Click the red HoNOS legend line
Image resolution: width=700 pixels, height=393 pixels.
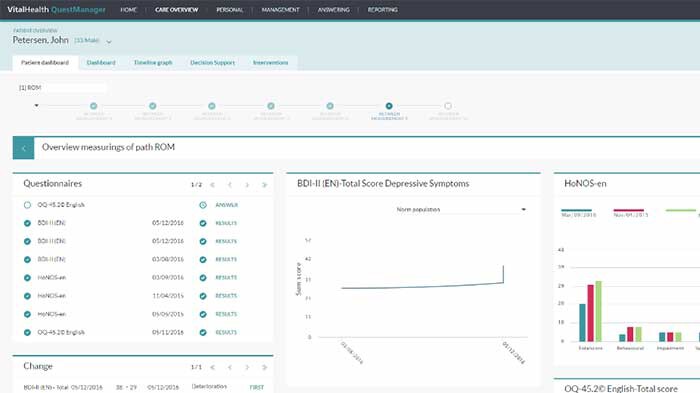(x=629, y=210)
